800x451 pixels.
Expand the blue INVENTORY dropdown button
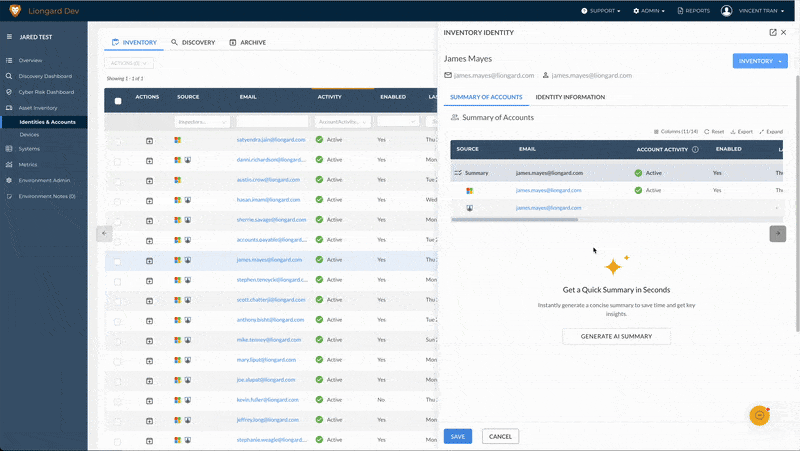tap(760, 61)
